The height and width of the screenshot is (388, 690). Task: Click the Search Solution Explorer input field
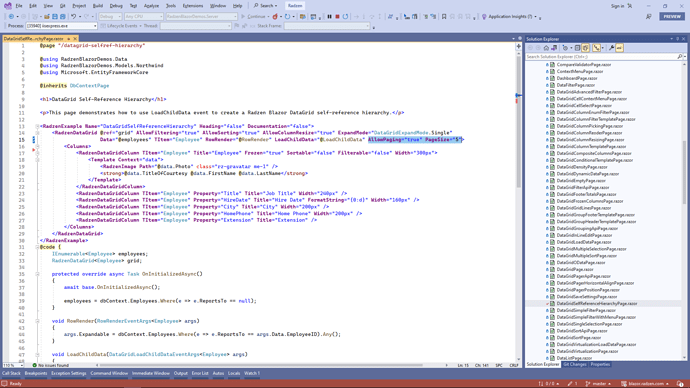tap(601, 57)
